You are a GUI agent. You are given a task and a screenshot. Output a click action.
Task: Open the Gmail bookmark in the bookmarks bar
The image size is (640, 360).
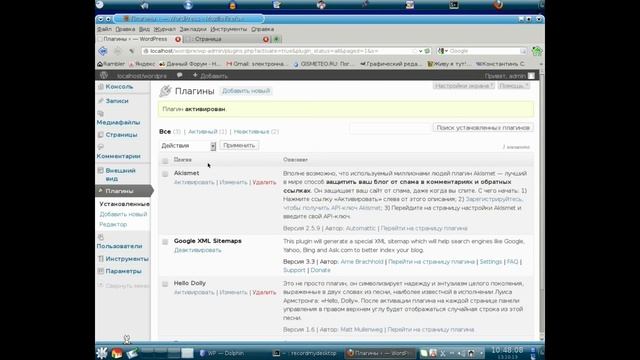coord(256,64)
